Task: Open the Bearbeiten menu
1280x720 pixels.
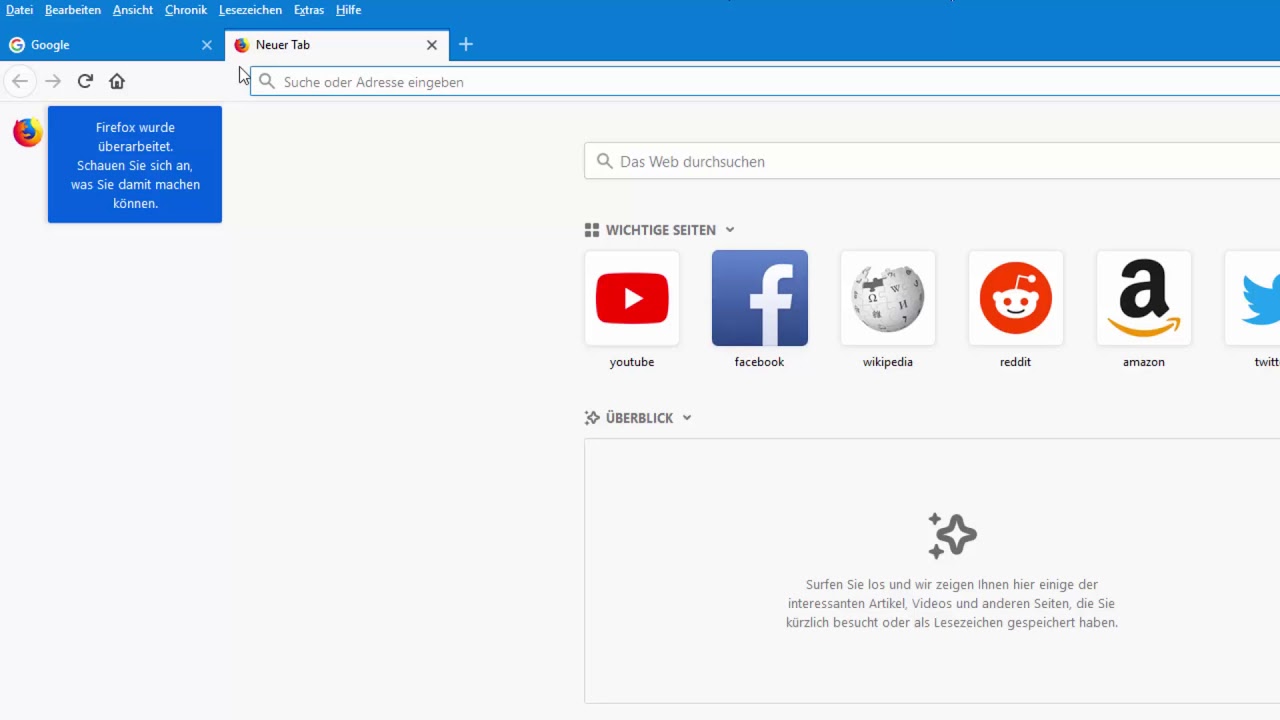Action: (73, 10)
